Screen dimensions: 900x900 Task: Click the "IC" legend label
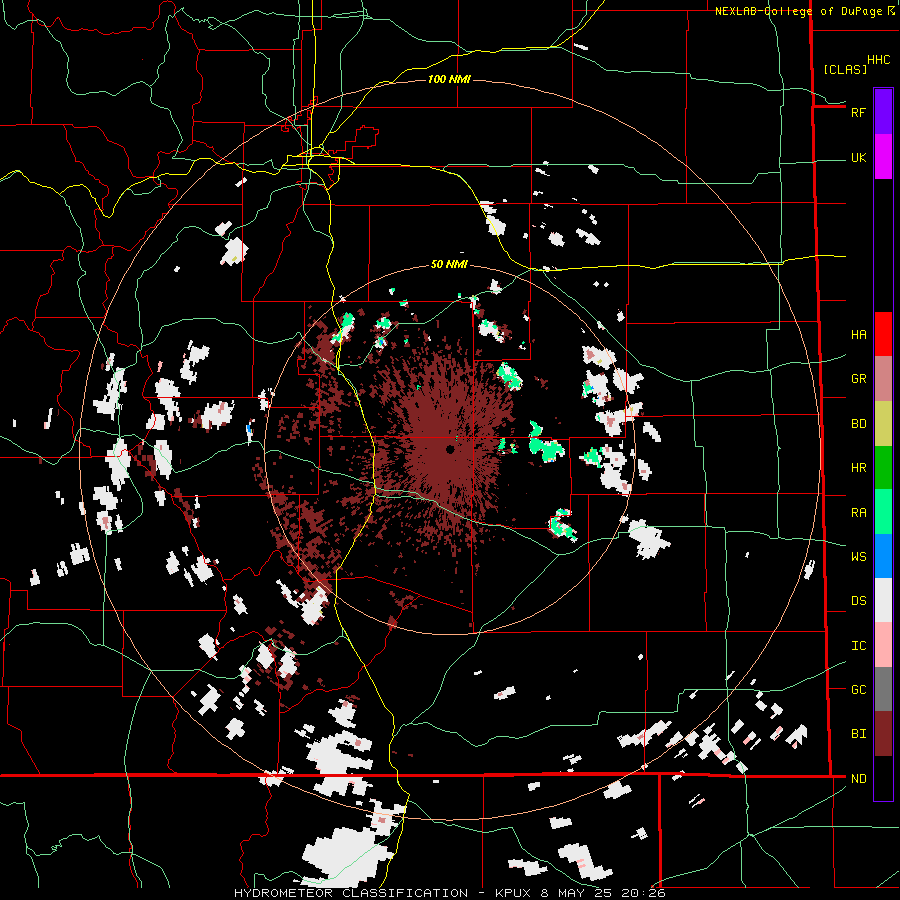coord(858,646)
